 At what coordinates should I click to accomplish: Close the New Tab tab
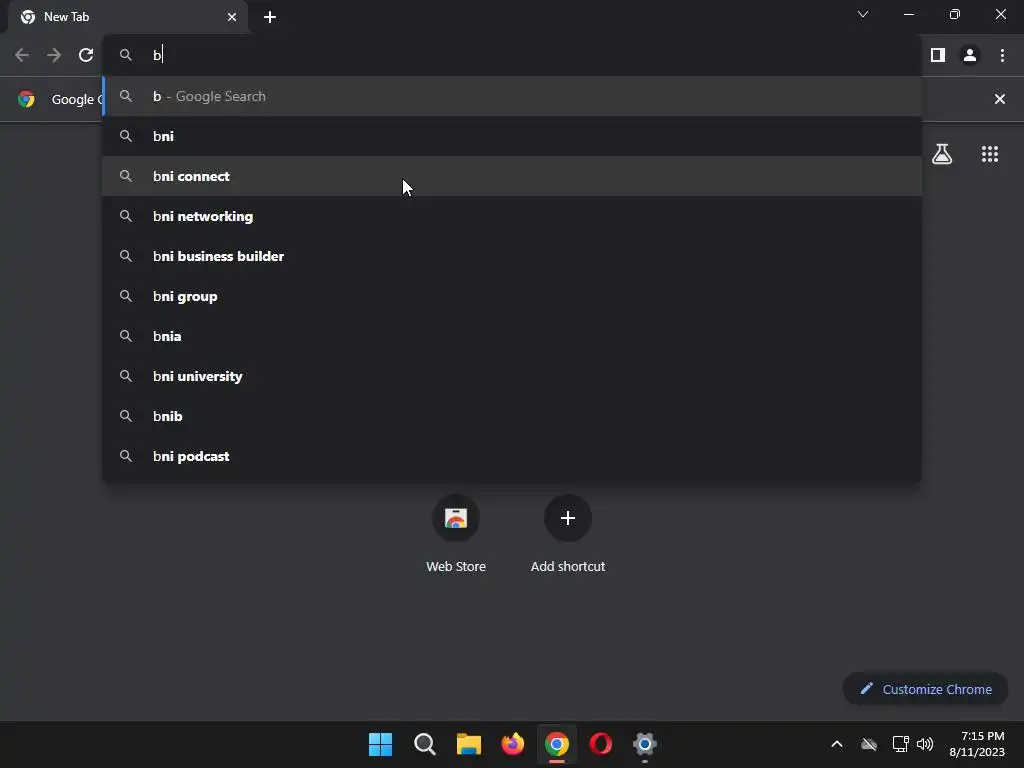232,17
